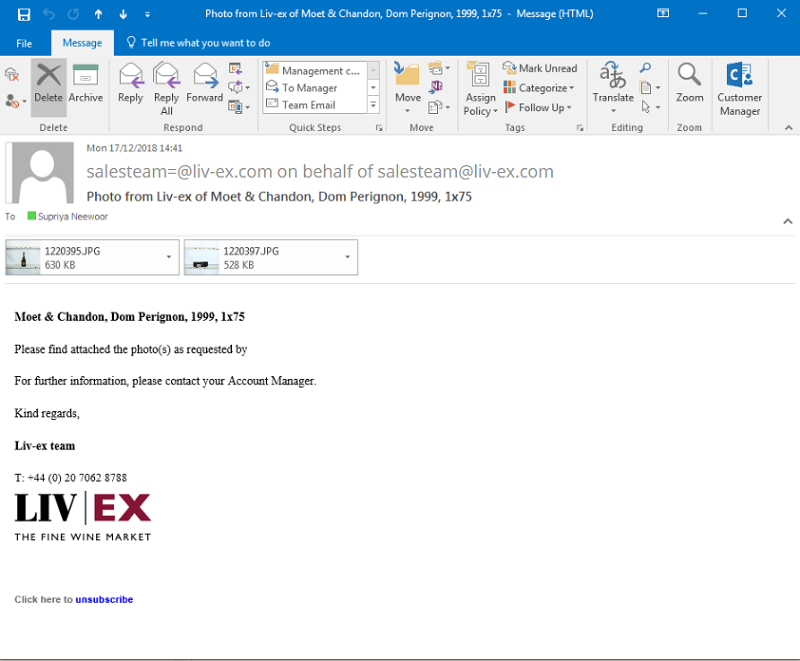800x661 pixels.
Task: Open the Junk dropdown
Action: click(16, 101)
